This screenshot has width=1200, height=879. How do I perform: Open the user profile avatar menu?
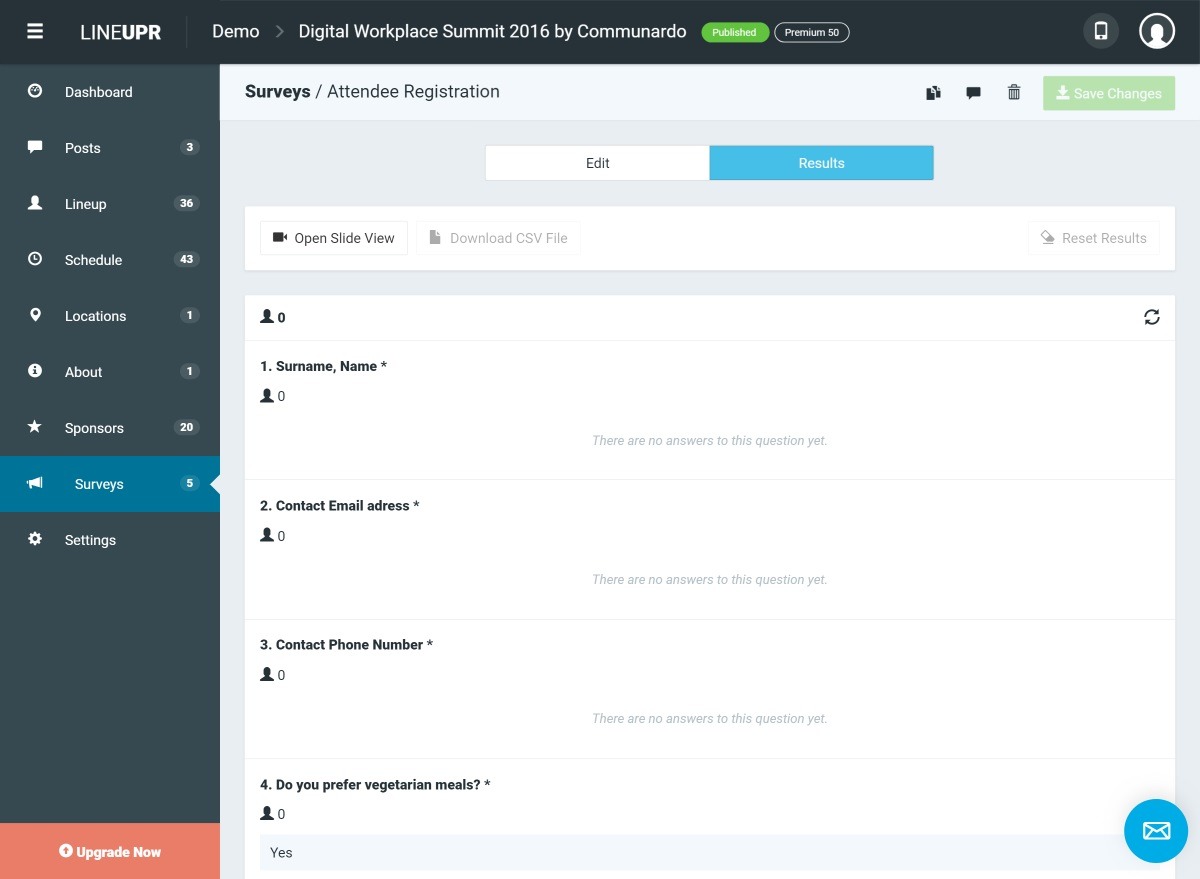1157,30
